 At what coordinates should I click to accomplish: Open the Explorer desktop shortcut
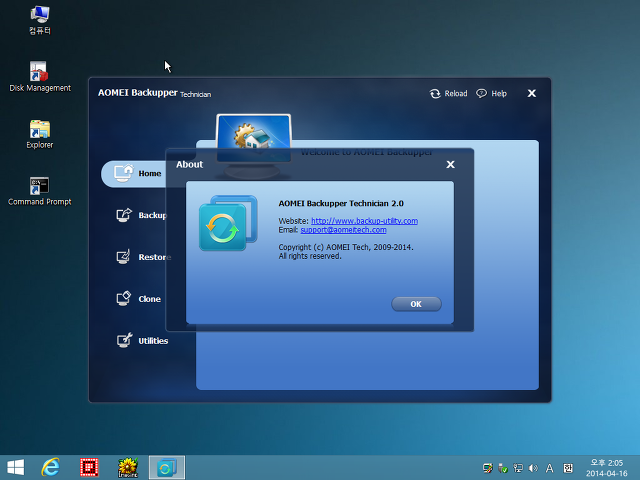tap(40, 134)
